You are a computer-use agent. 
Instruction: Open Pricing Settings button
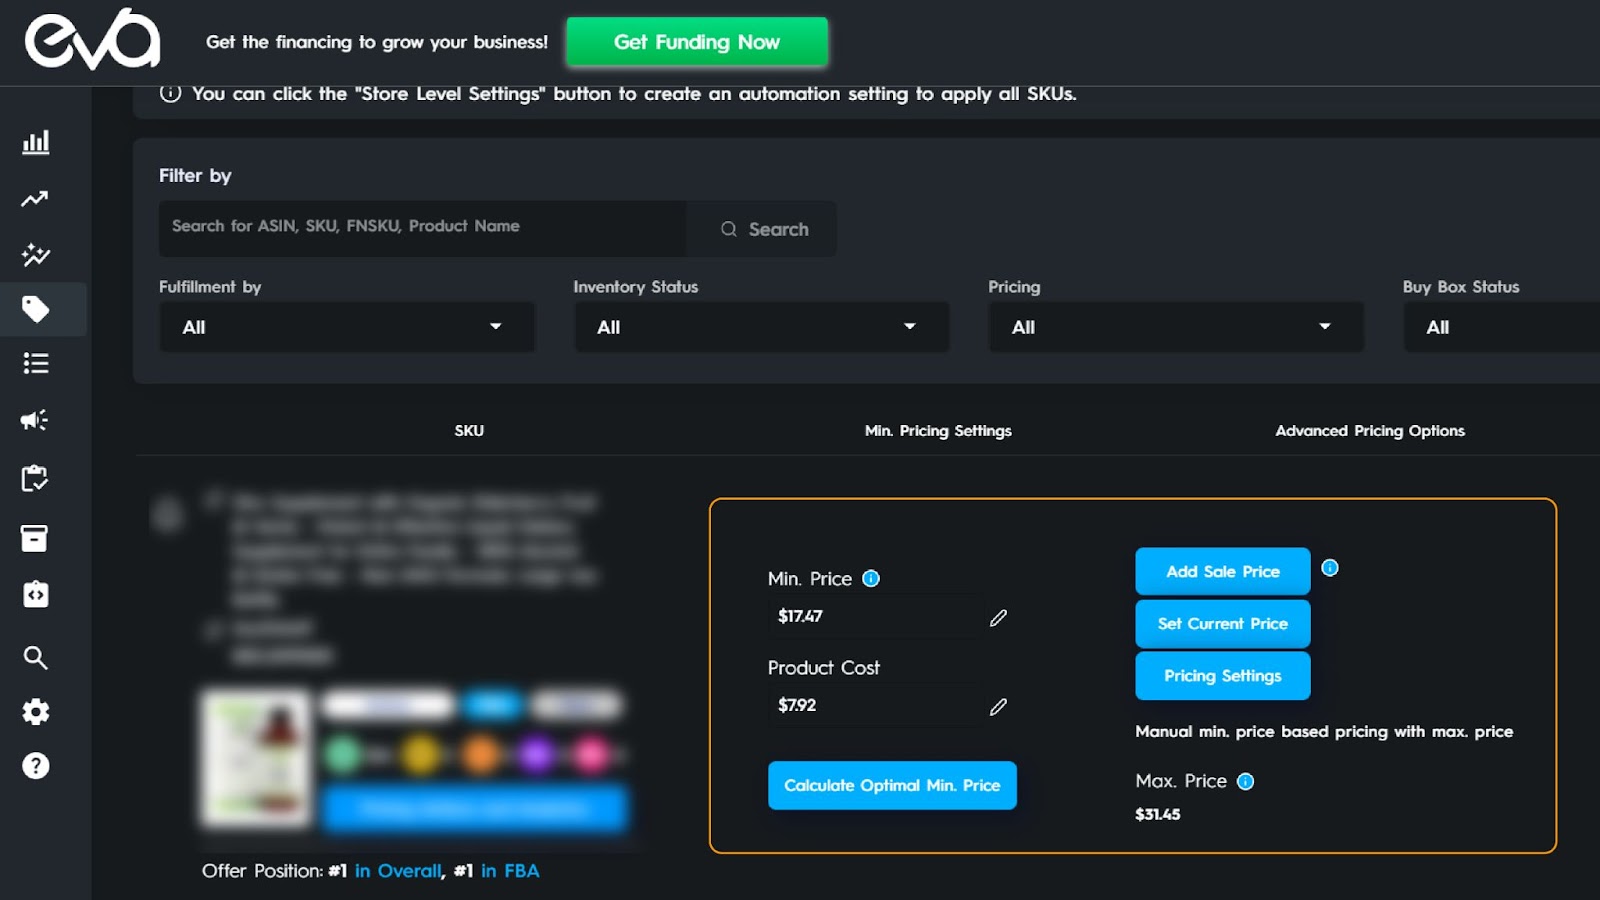[x=1222, y=675]
